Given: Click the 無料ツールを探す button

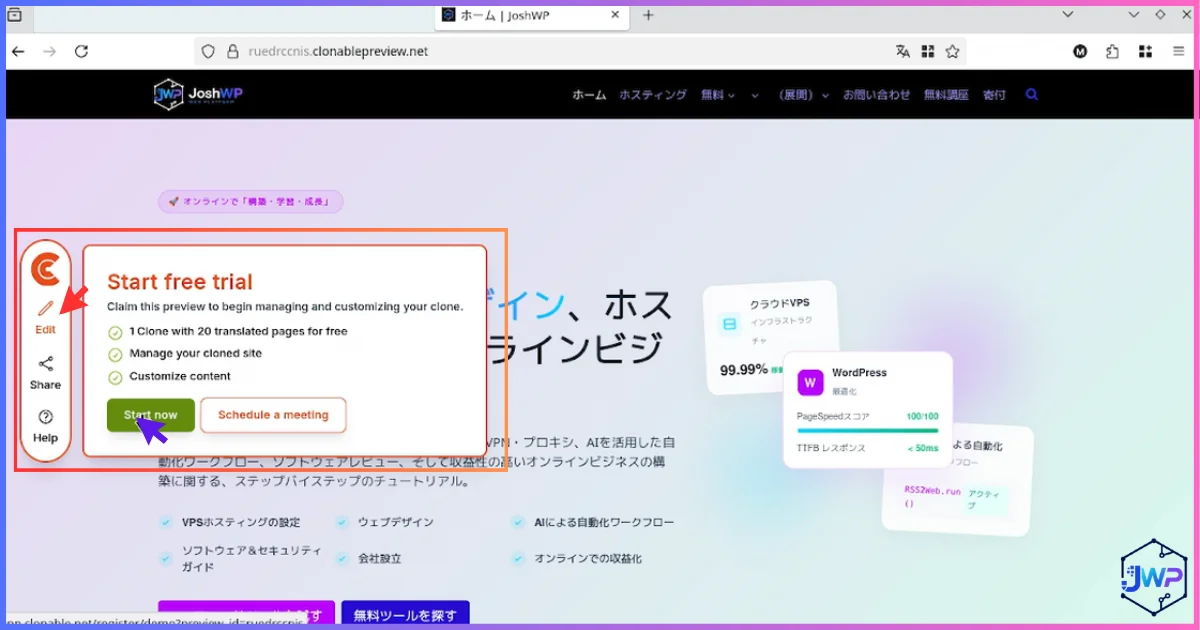Looking at the screenshot, I should pyautogui.click(x=405, y=613).
